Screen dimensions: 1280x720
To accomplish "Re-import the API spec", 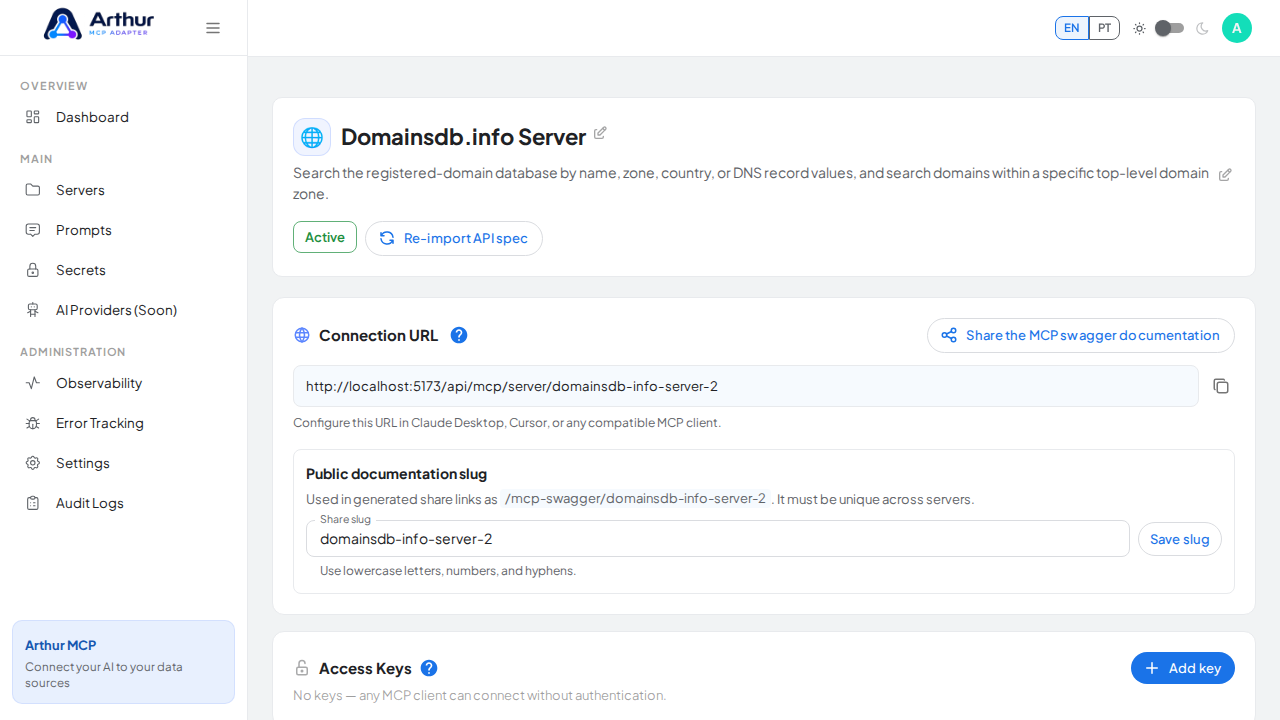I will (x=454, y=238).
